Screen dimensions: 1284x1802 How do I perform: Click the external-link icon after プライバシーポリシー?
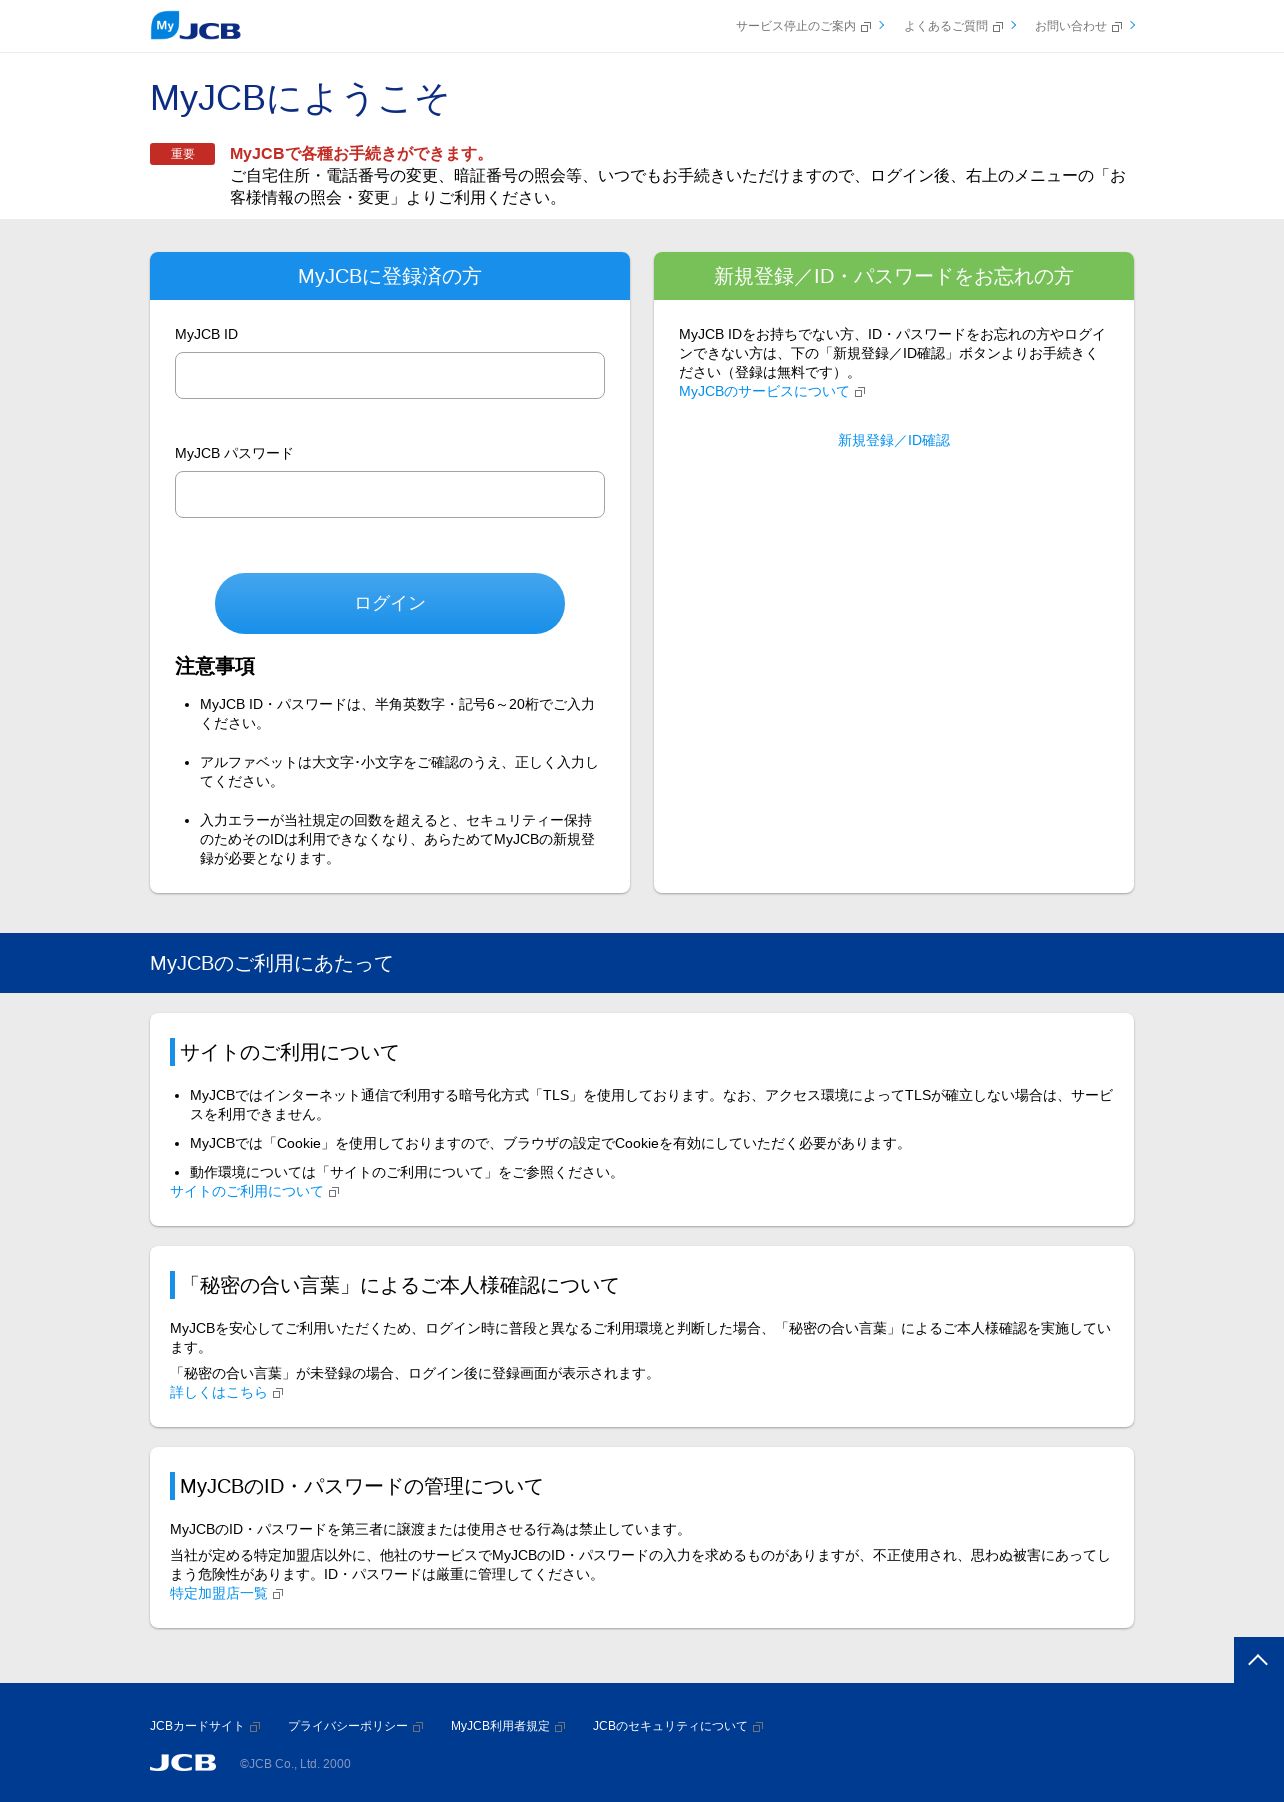click(x=418, y=1727)
